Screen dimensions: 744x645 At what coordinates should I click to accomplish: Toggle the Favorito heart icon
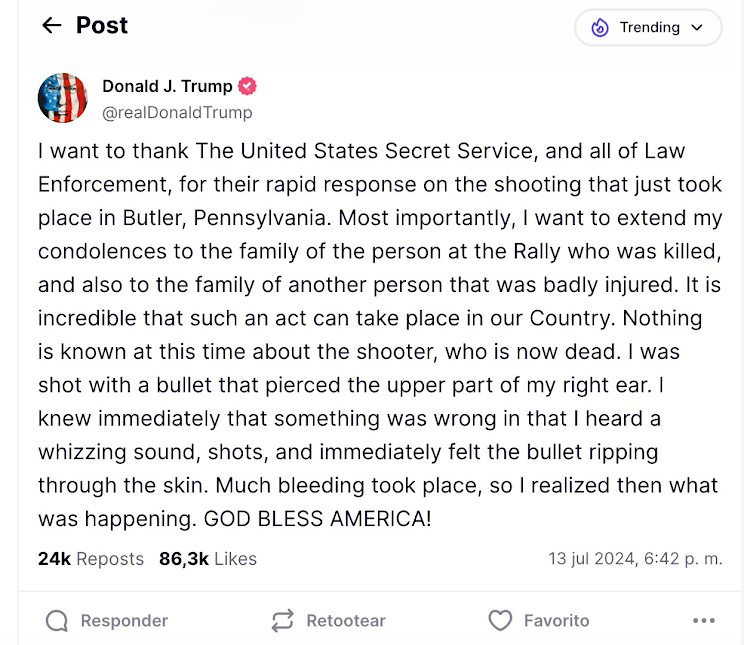click(500, 621)
